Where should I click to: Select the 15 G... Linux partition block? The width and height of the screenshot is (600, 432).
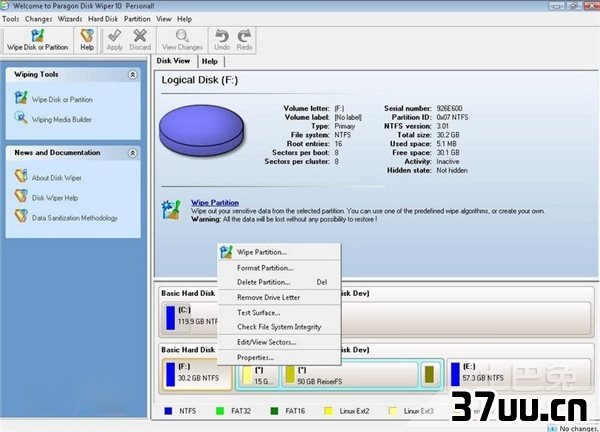tap(259, 376)
